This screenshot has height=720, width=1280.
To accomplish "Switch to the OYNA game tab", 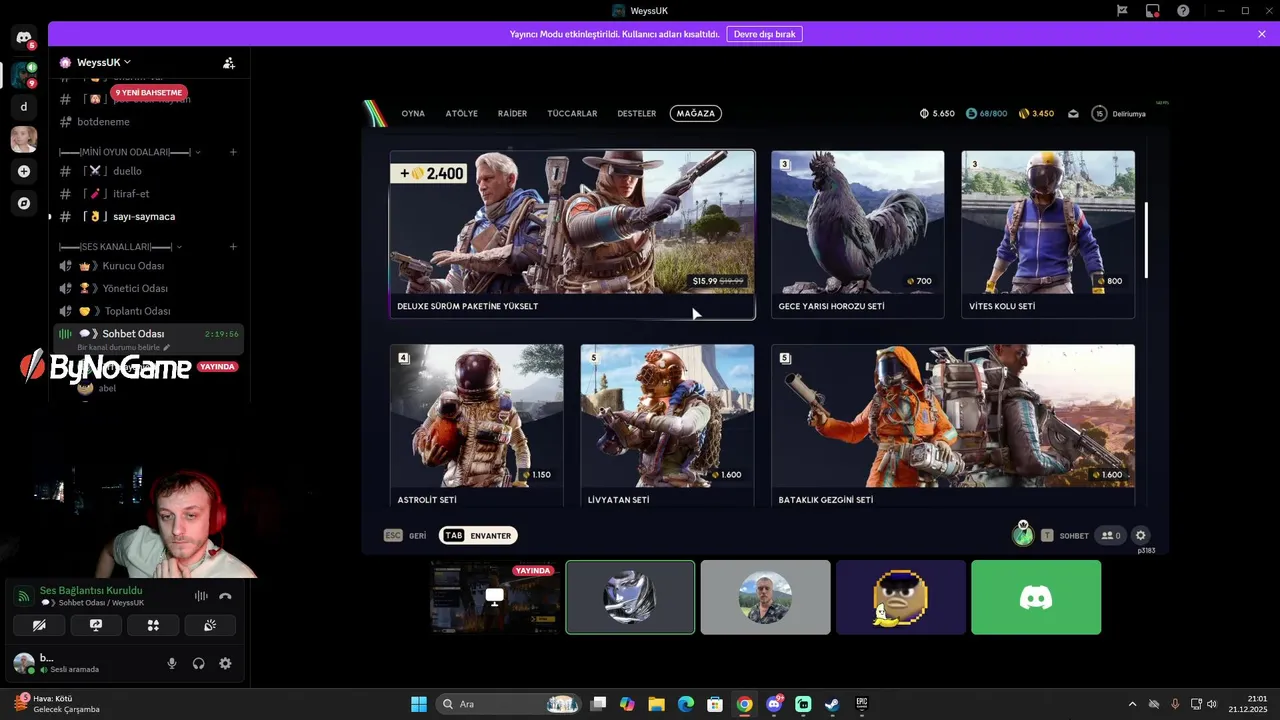I will coord(413,114).
